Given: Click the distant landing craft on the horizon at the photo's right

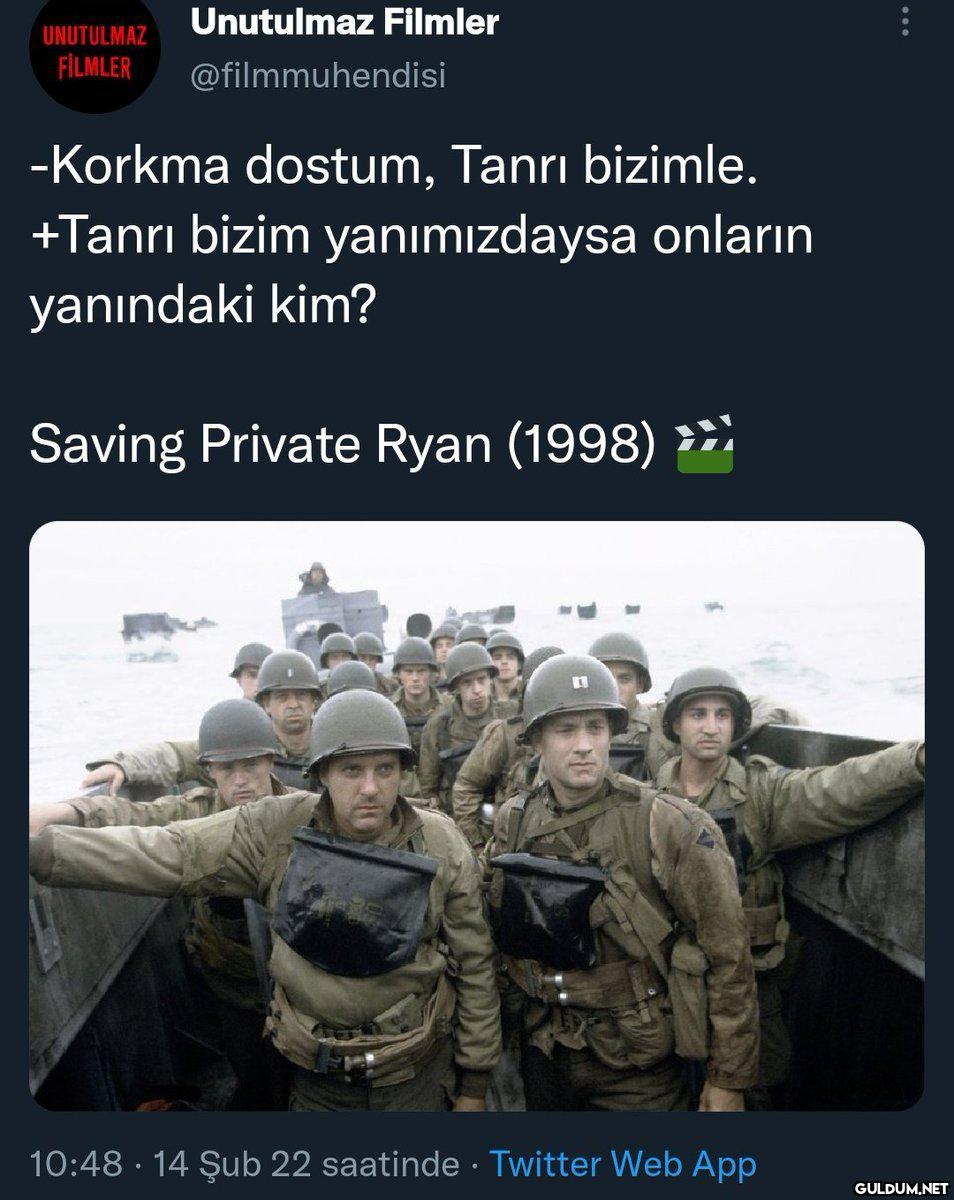Looking at the screenshot, I should 713,606.
